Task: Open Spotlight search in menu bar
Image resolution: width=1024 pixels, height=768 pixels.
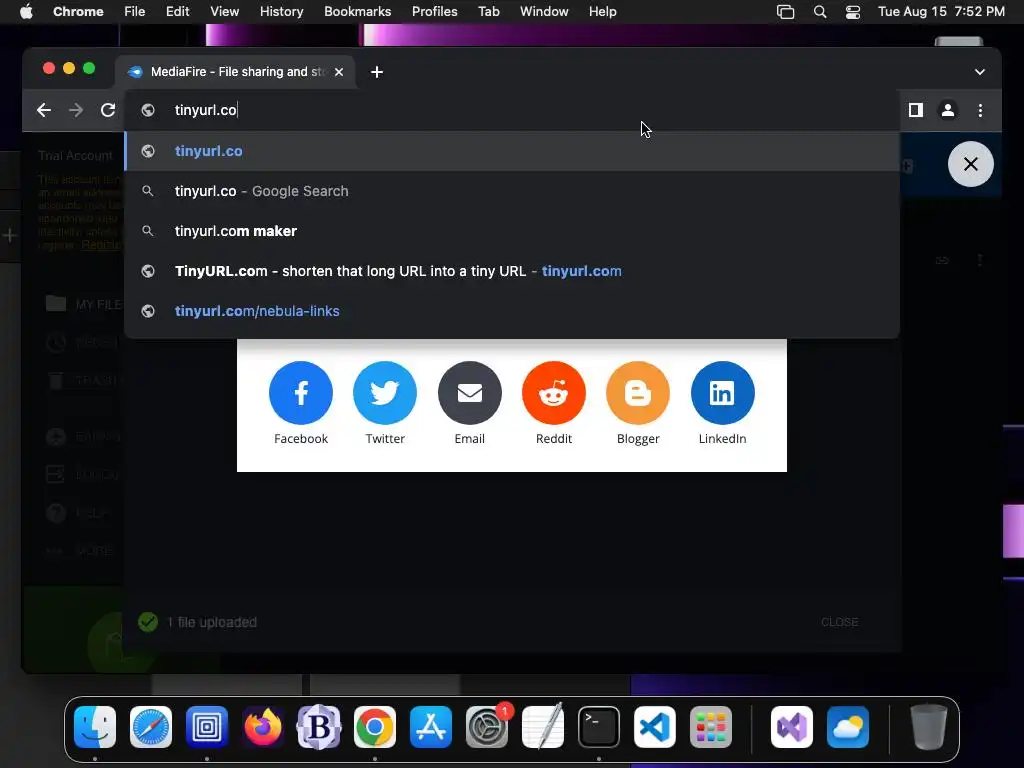Action: point(820,12)
